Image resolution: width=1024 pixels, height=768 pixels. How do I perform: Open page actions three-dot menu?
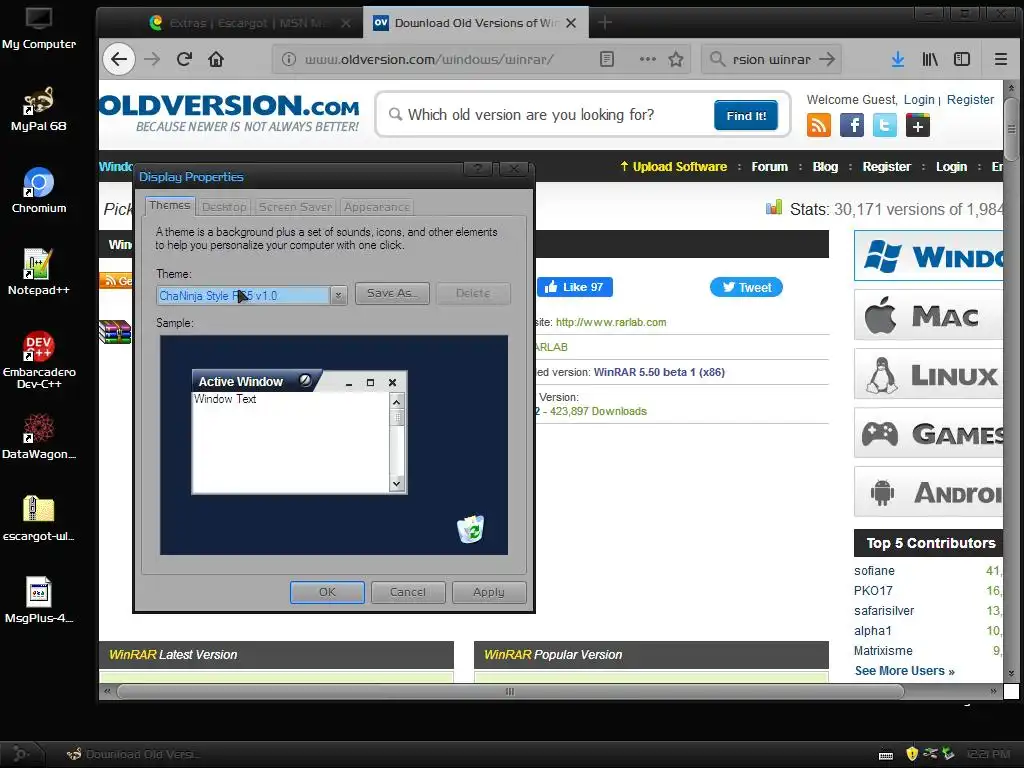tap(647, 59)
